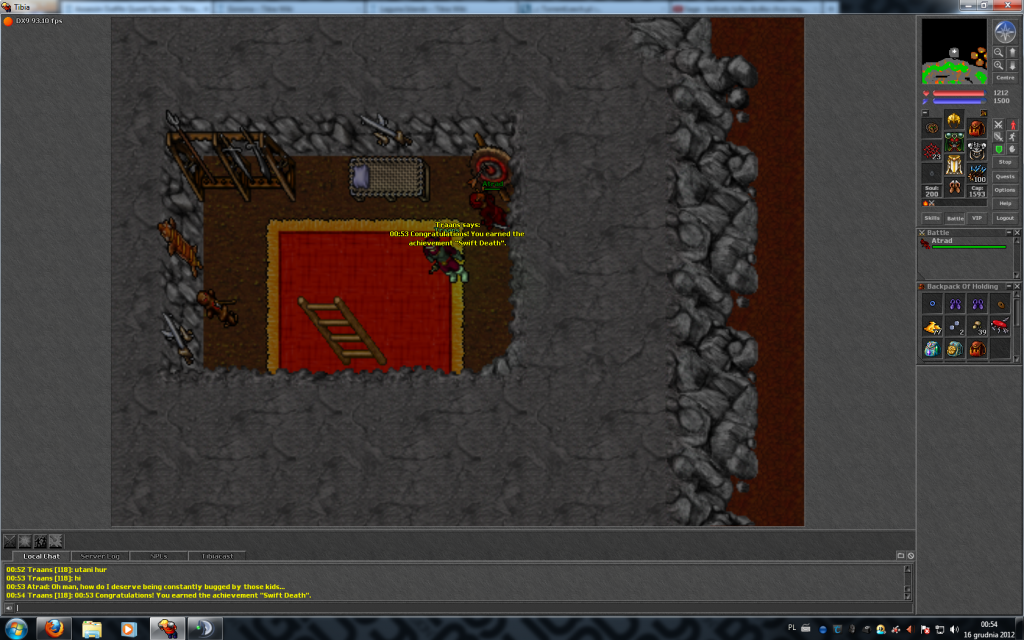This screenshot has height=640, width=1024.
Task: Toggle chat volume say mode button
Action: pyautogui.click(x=8, y=608)
